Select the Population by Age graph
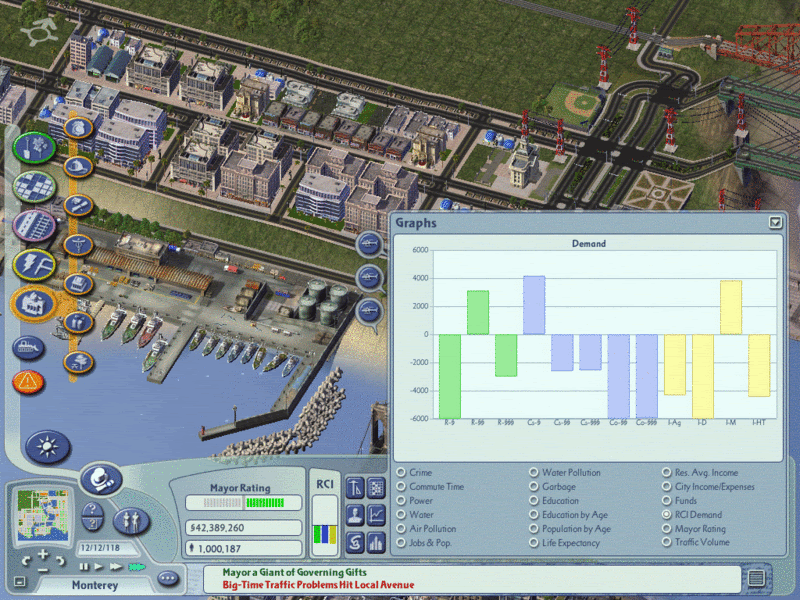The image size is (800, 600). pyautogui.click(x=534, y=529)
